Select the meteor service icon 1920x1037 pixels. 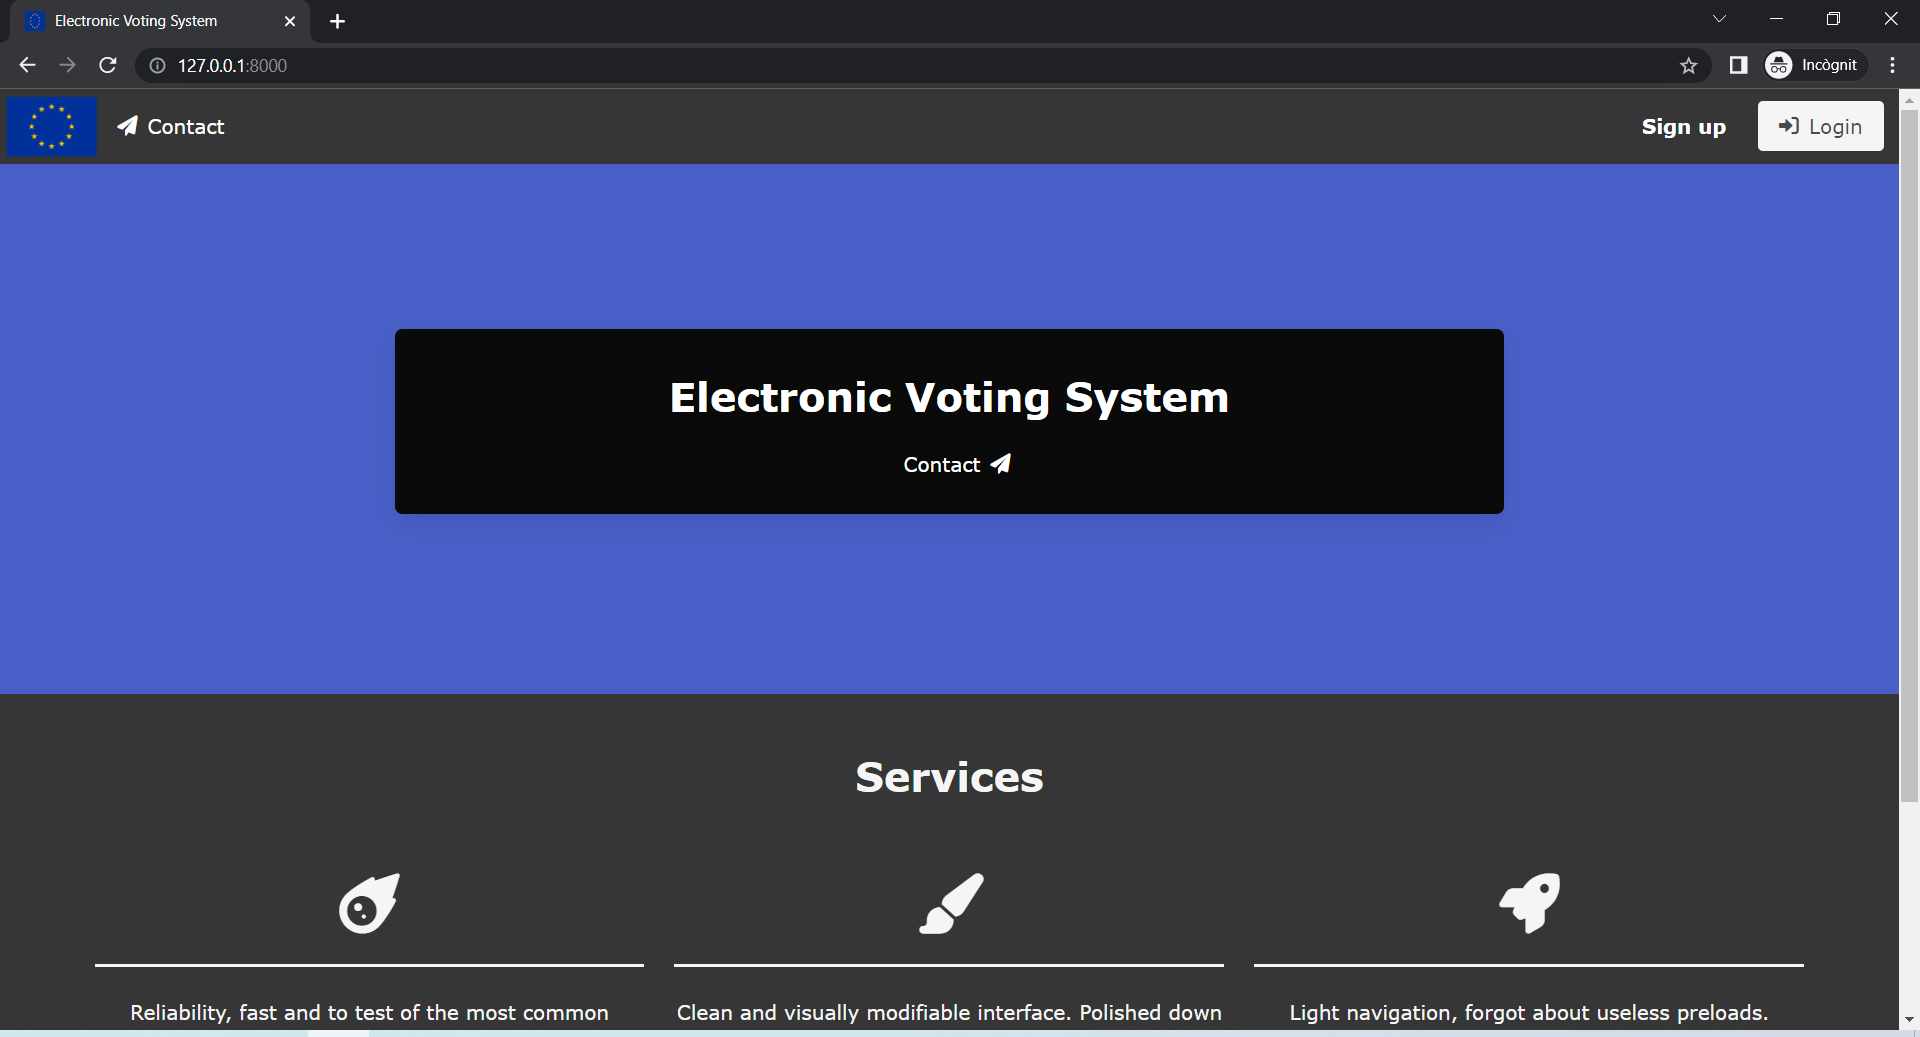pos(368,903)
